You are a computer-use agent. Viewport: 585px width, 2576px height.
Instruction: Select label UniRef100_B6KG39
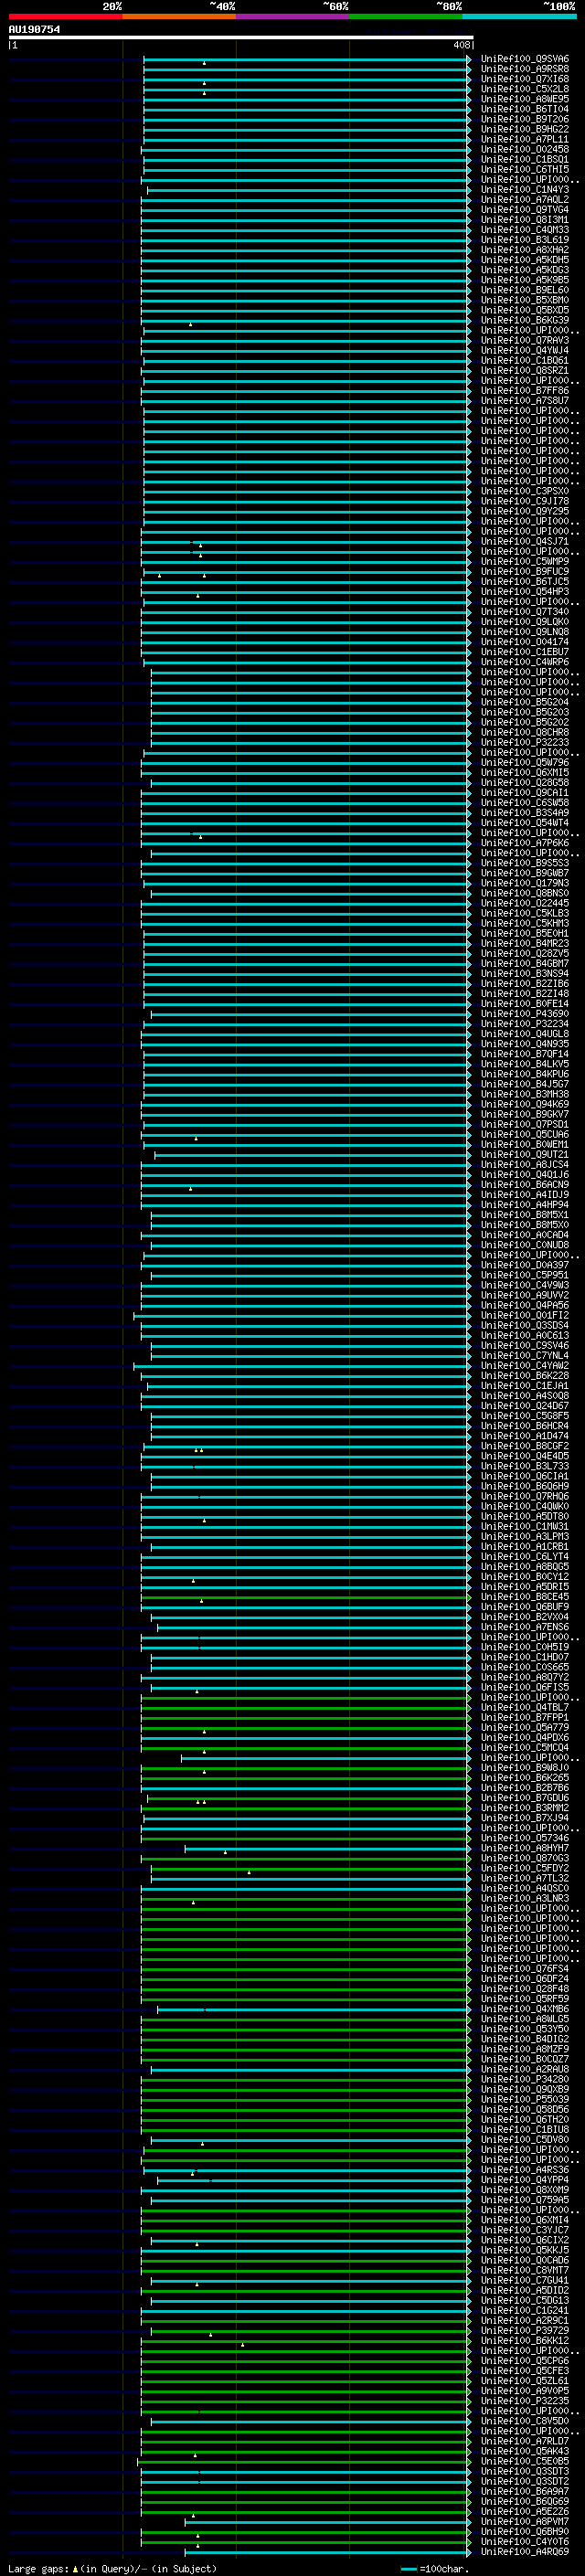click(524, 320)
